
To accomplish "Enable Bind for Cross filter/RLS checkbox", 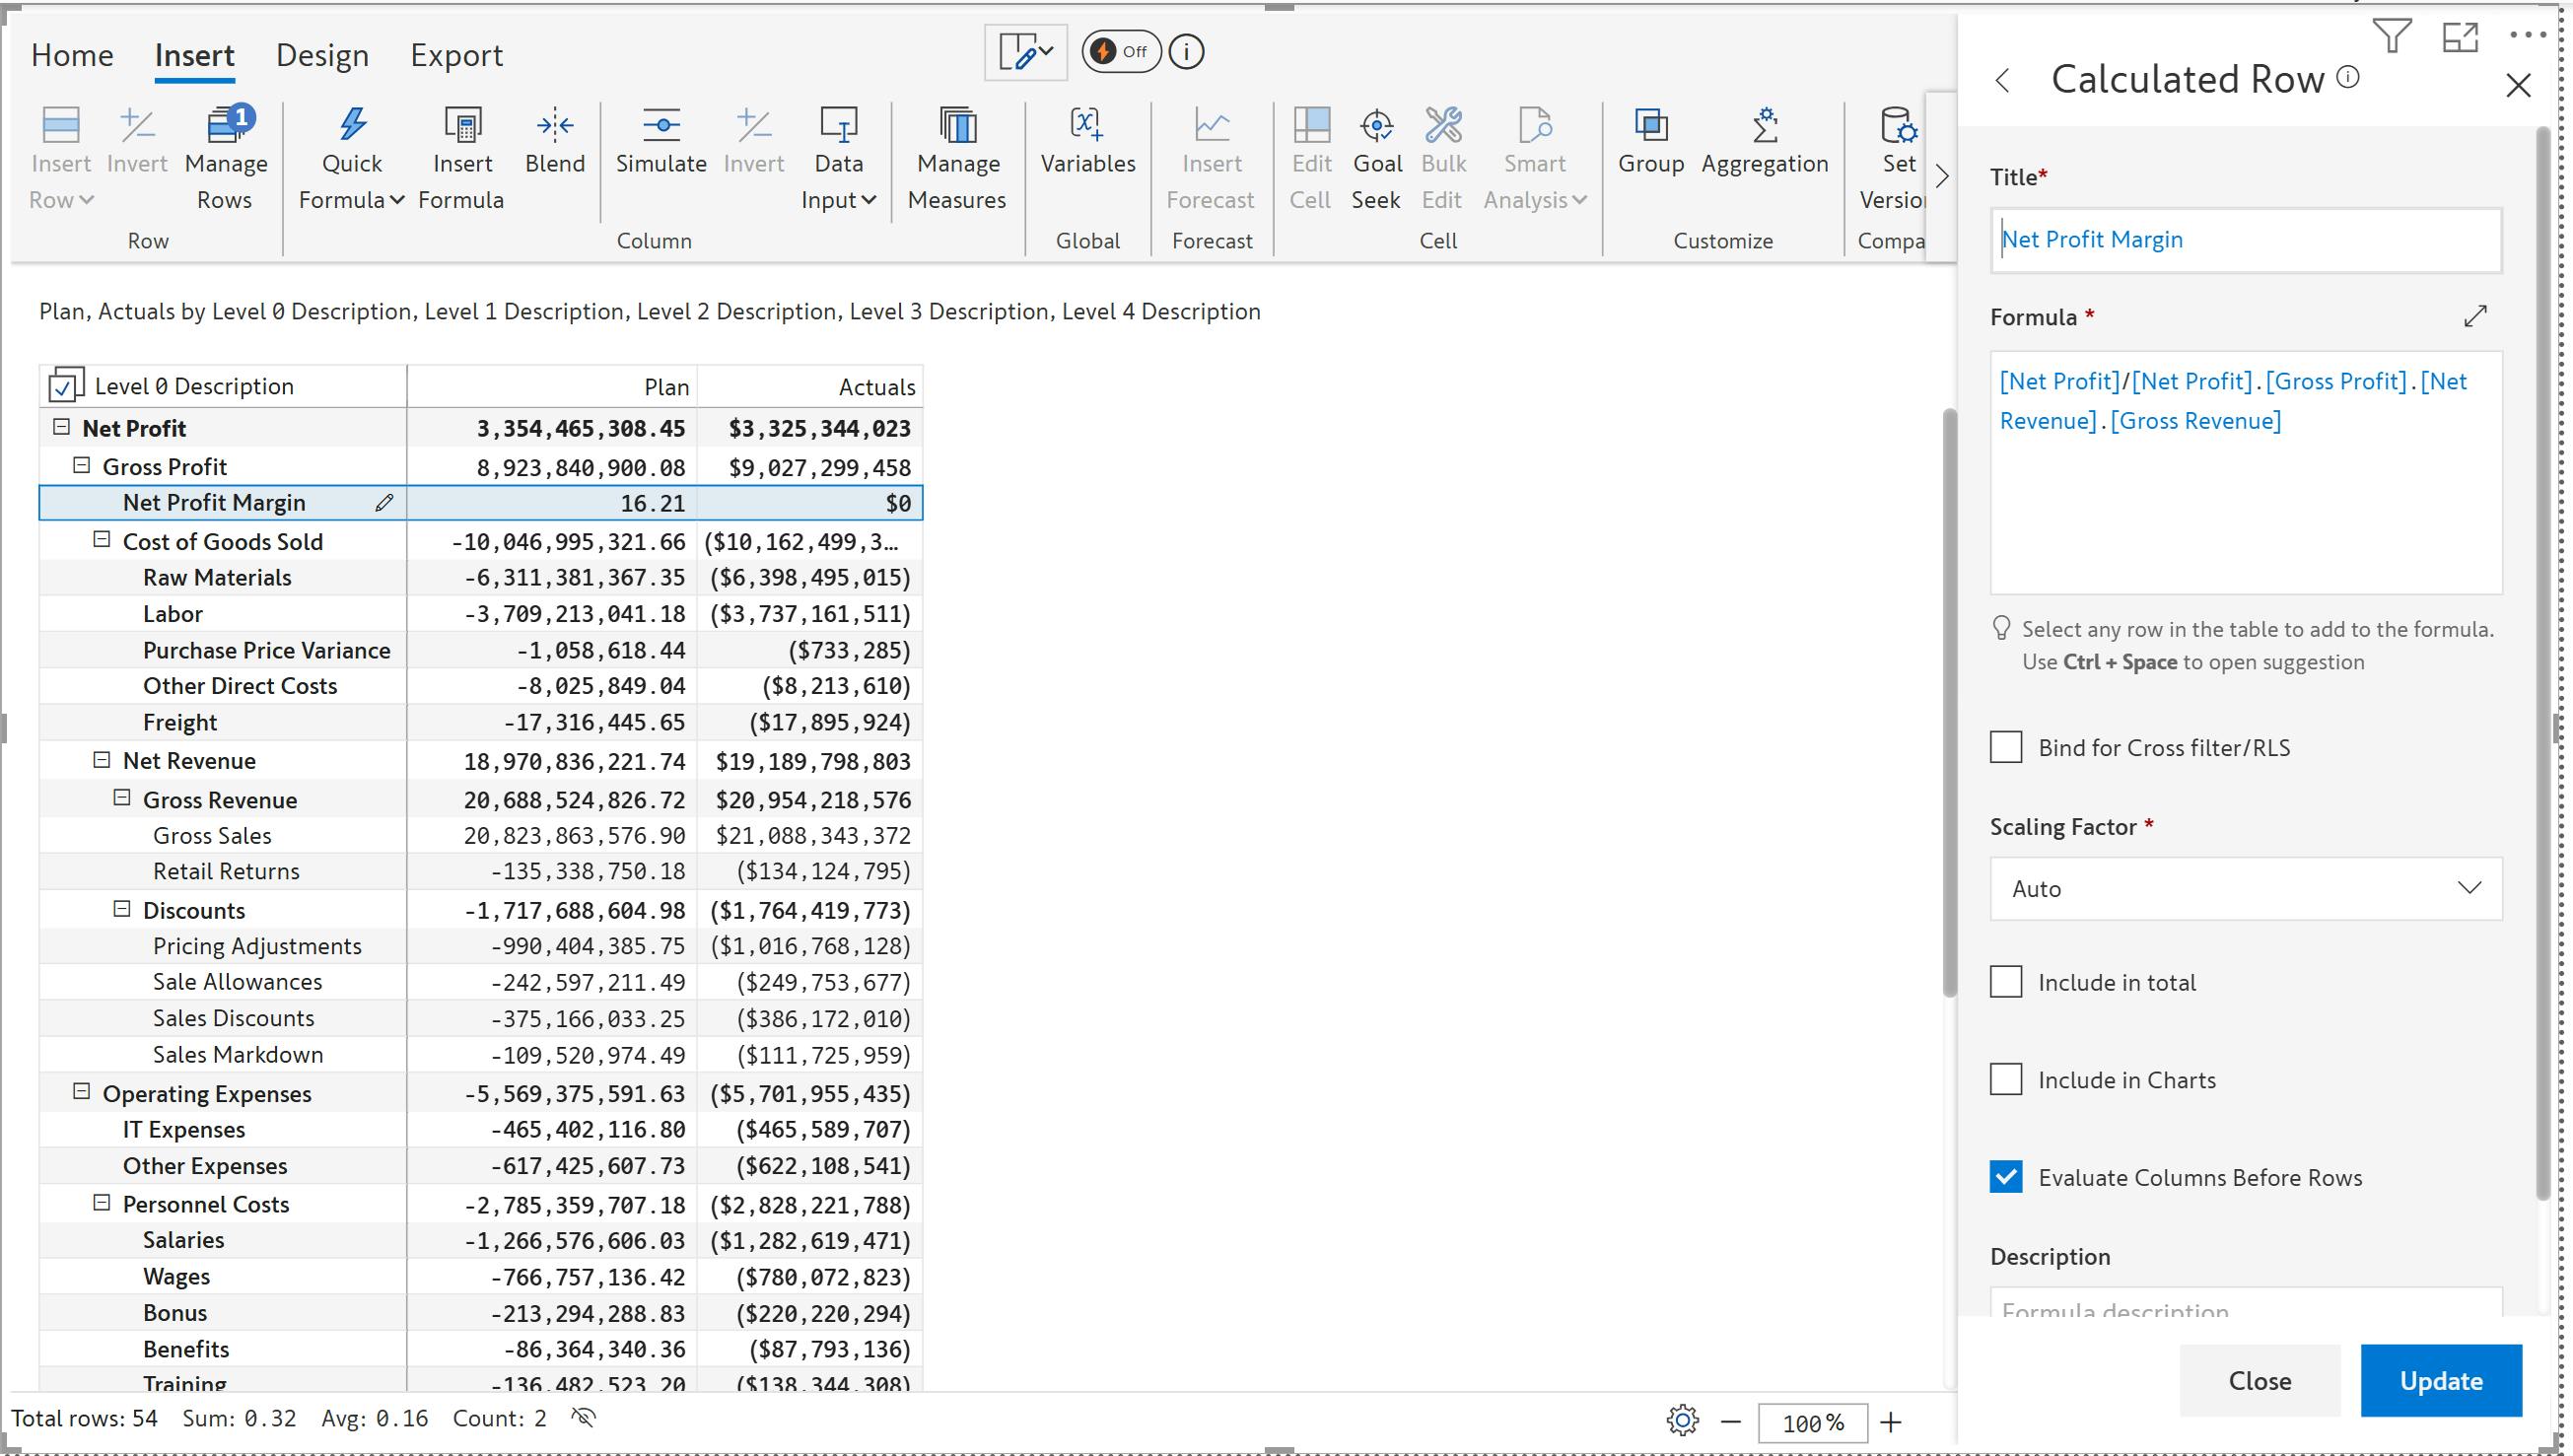I will 2006,747.
